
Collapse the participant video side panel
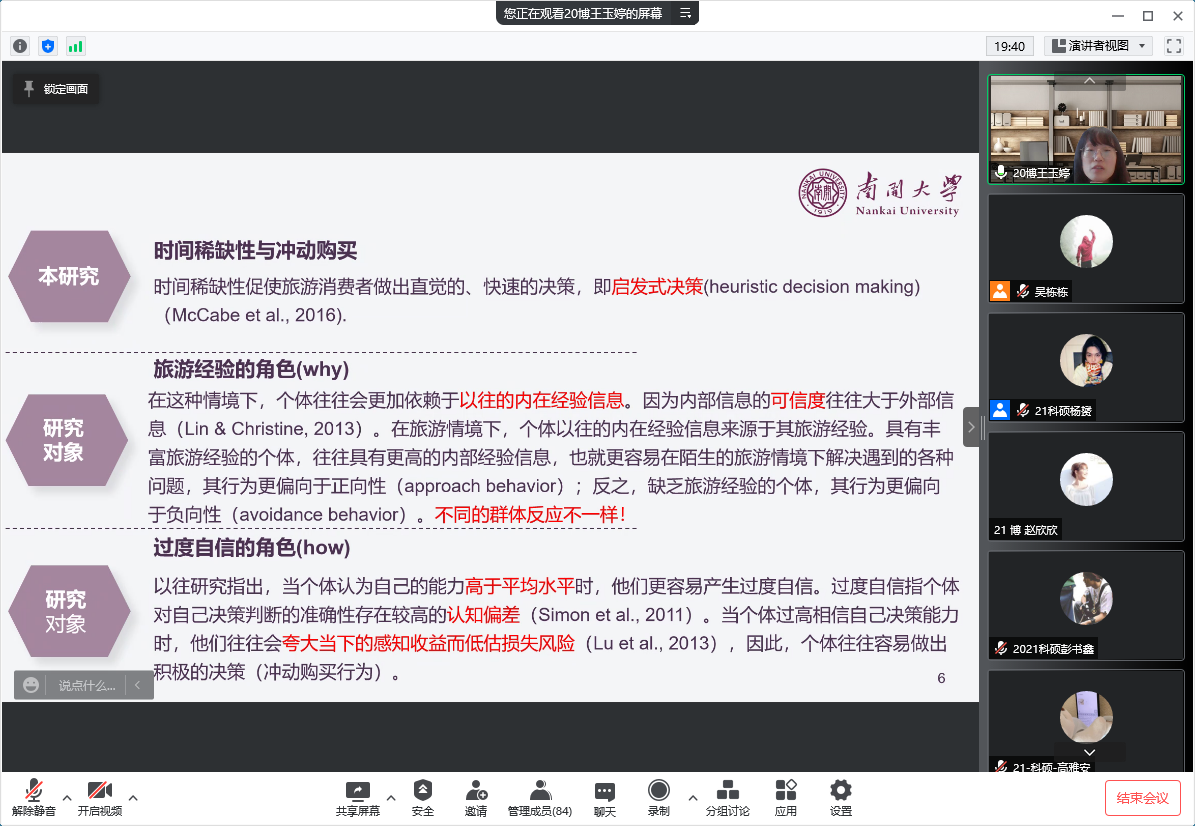point(971,427)
